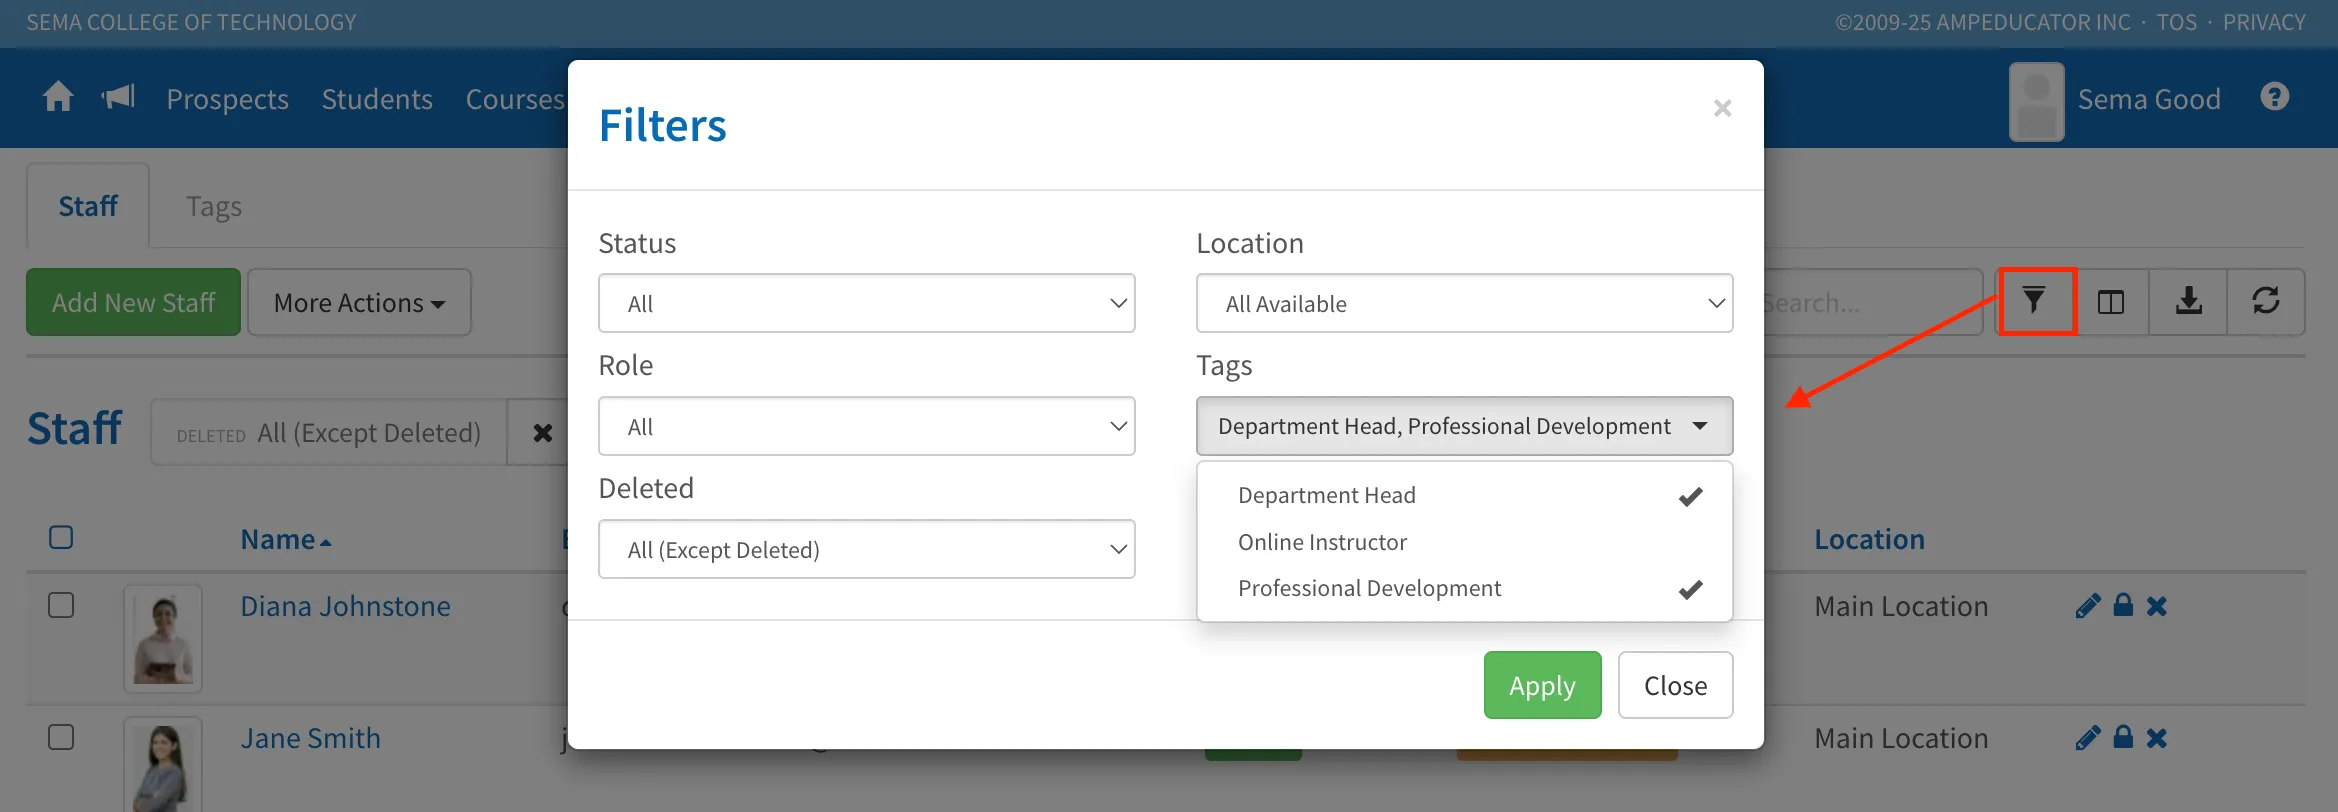The image size is (2338, 812).
Task: Close the Filters dialog with the X
Action: click(1722, 108)
